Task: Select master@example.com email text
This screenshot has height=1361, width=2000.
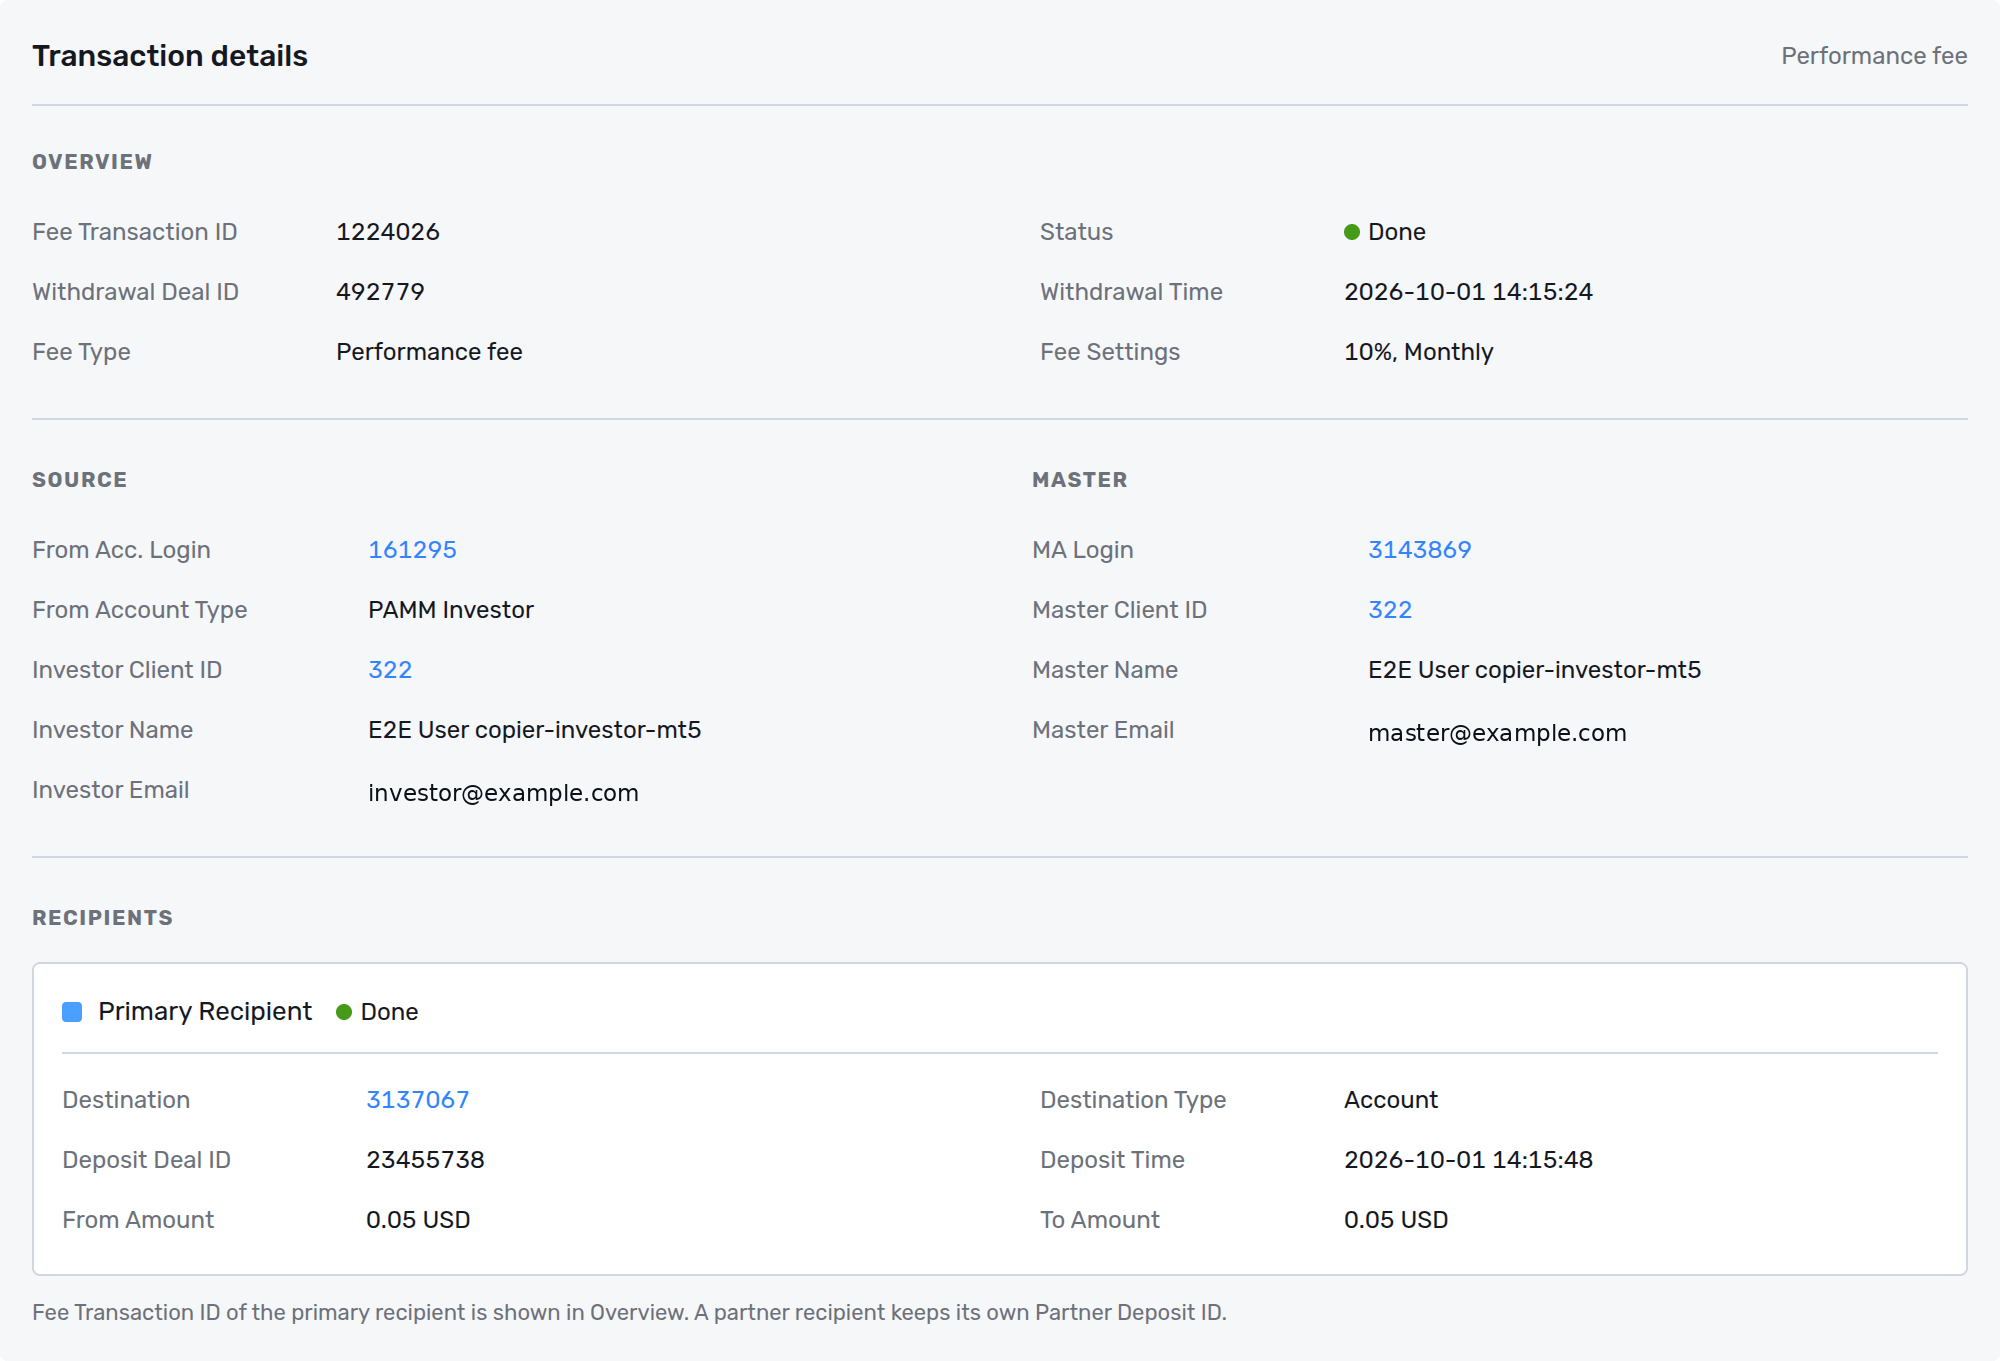Action: point(1497,733)
